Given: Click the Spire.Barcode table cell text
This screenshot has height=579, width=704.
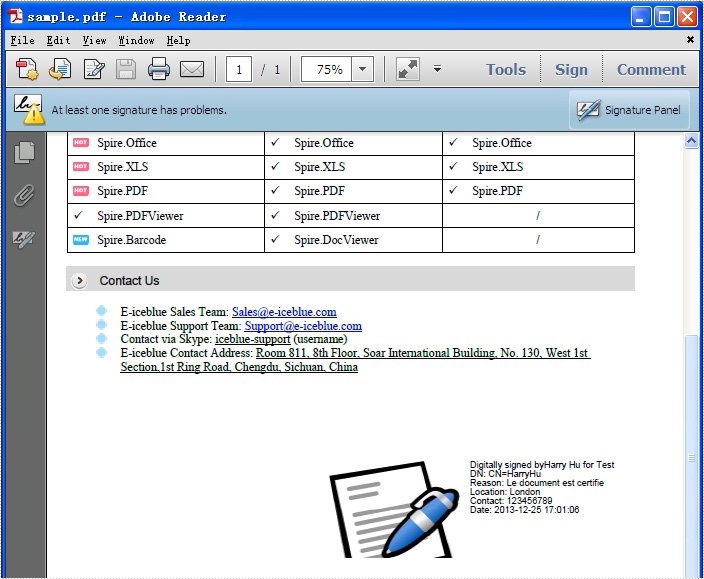Looking at the screenshot, I should point(132,240).
